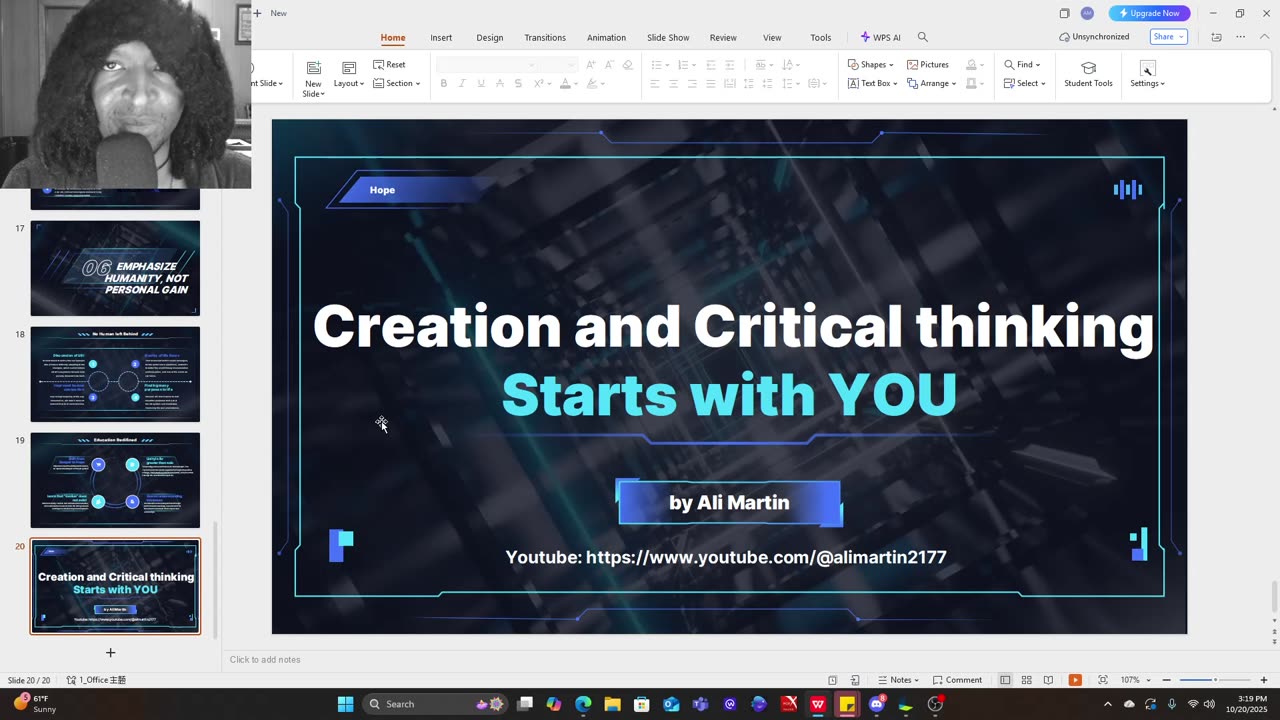This screenshot has width=1280, height=720.
Task: Open the Transitions tab
Action: (545, 37)
